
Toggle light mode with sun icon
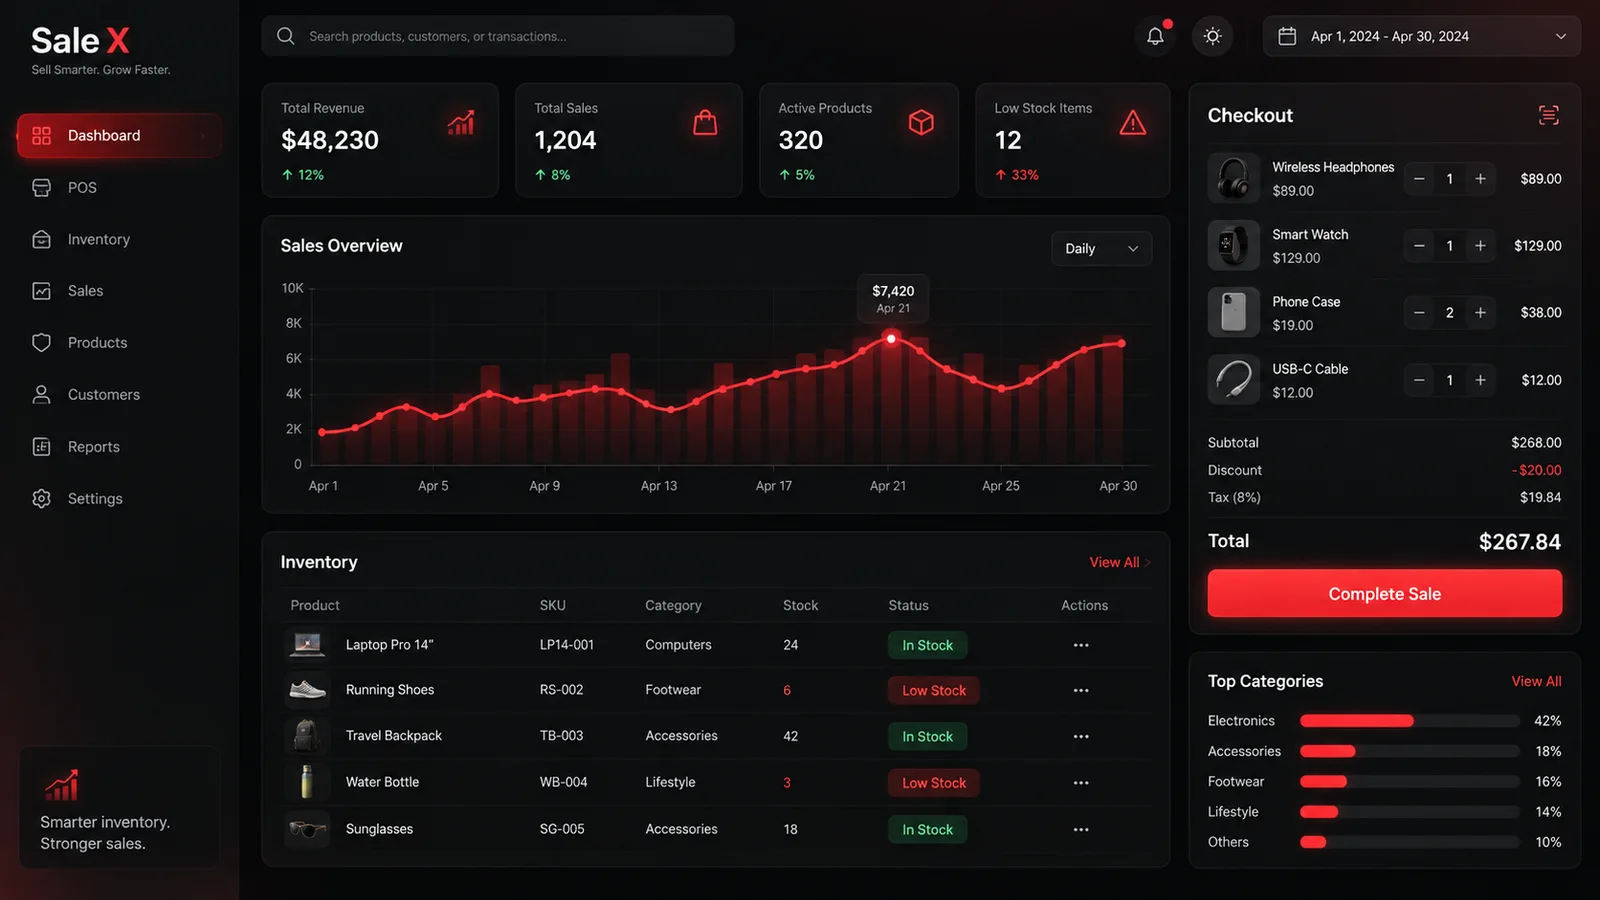1213,36
